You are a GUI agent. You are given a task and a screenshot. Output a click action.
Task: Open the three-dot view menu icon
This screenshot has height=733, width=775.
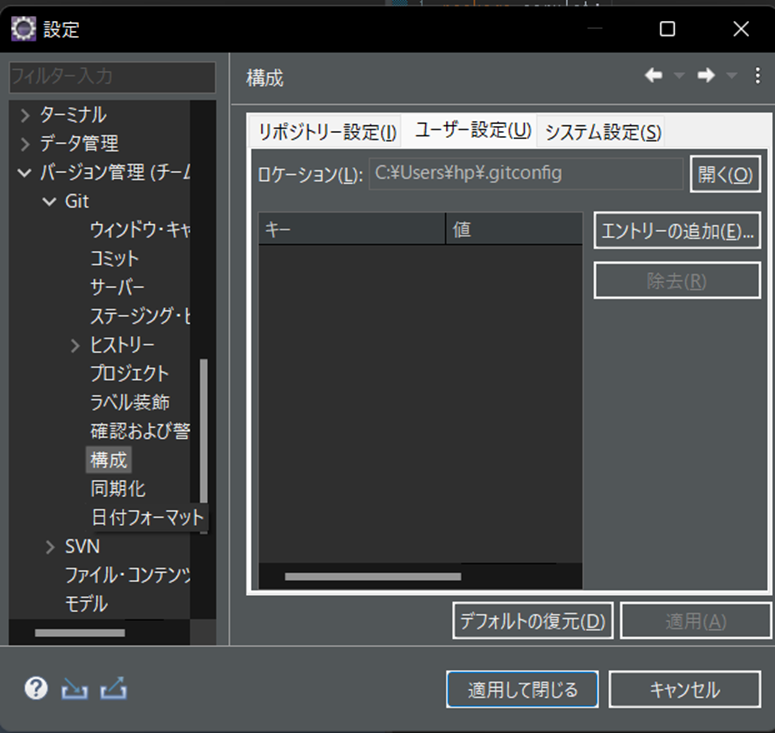point(757,76)
